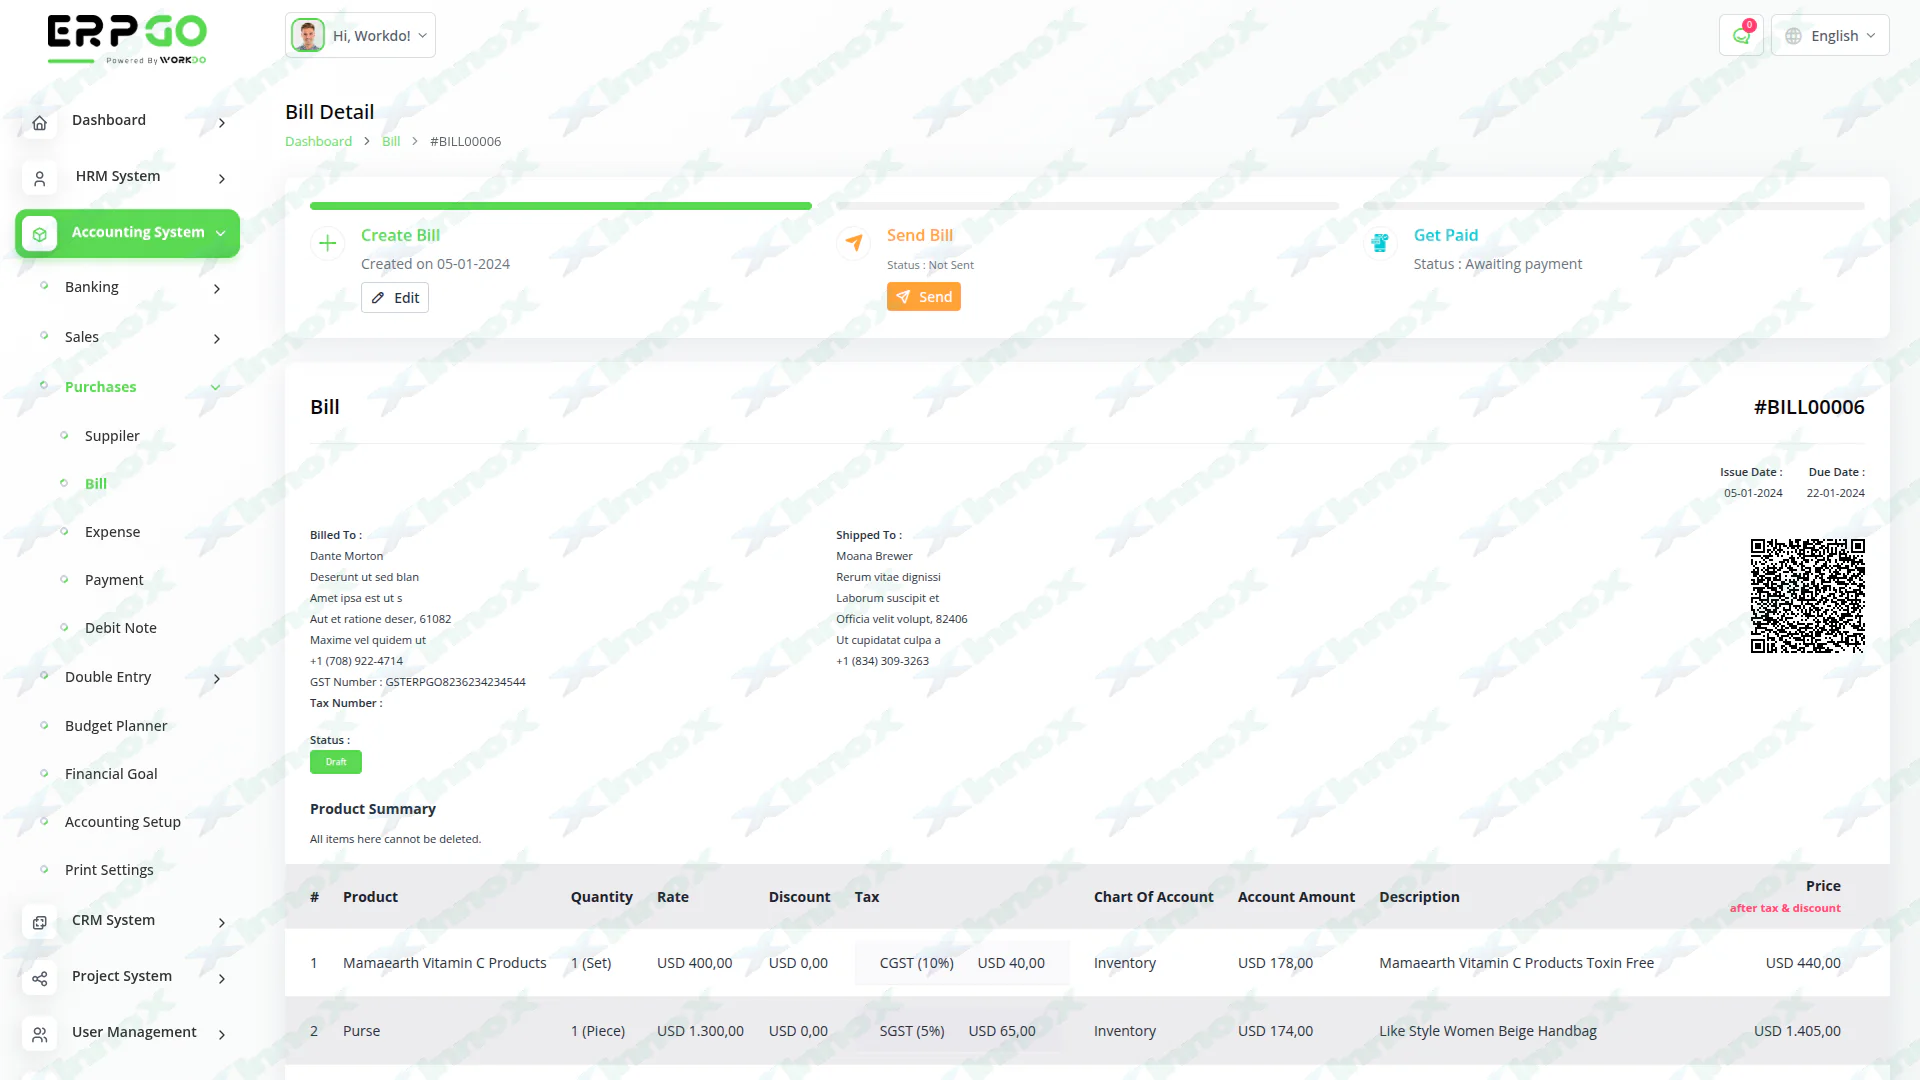This screenshot has width=1920, height=1080.
Task: Collapse the Purchases submenu
Action: tap(215, 388)
